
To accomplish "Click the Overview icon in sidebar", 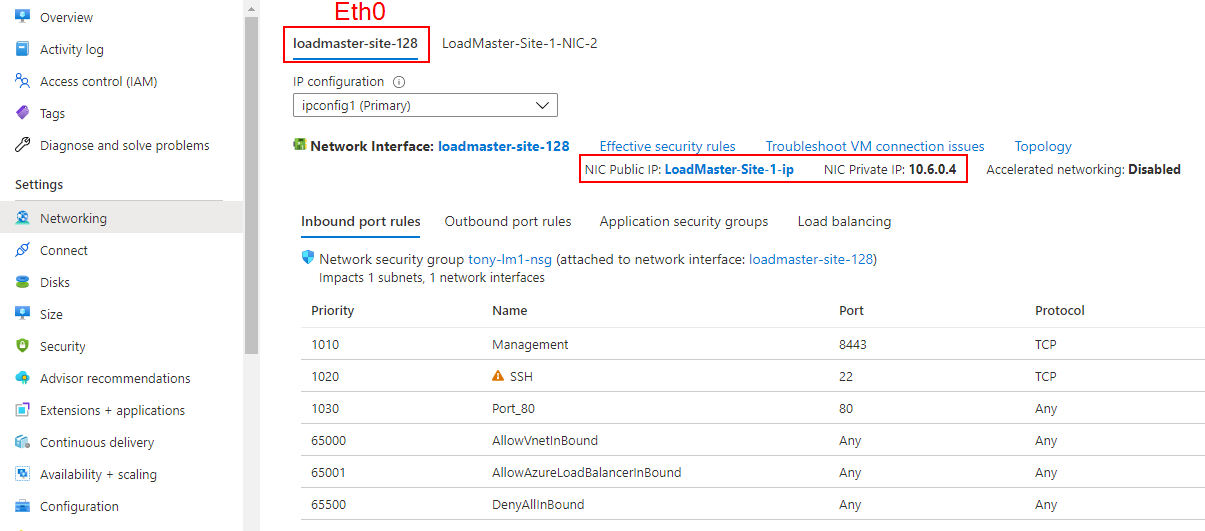I will click(x=22, y=17).
